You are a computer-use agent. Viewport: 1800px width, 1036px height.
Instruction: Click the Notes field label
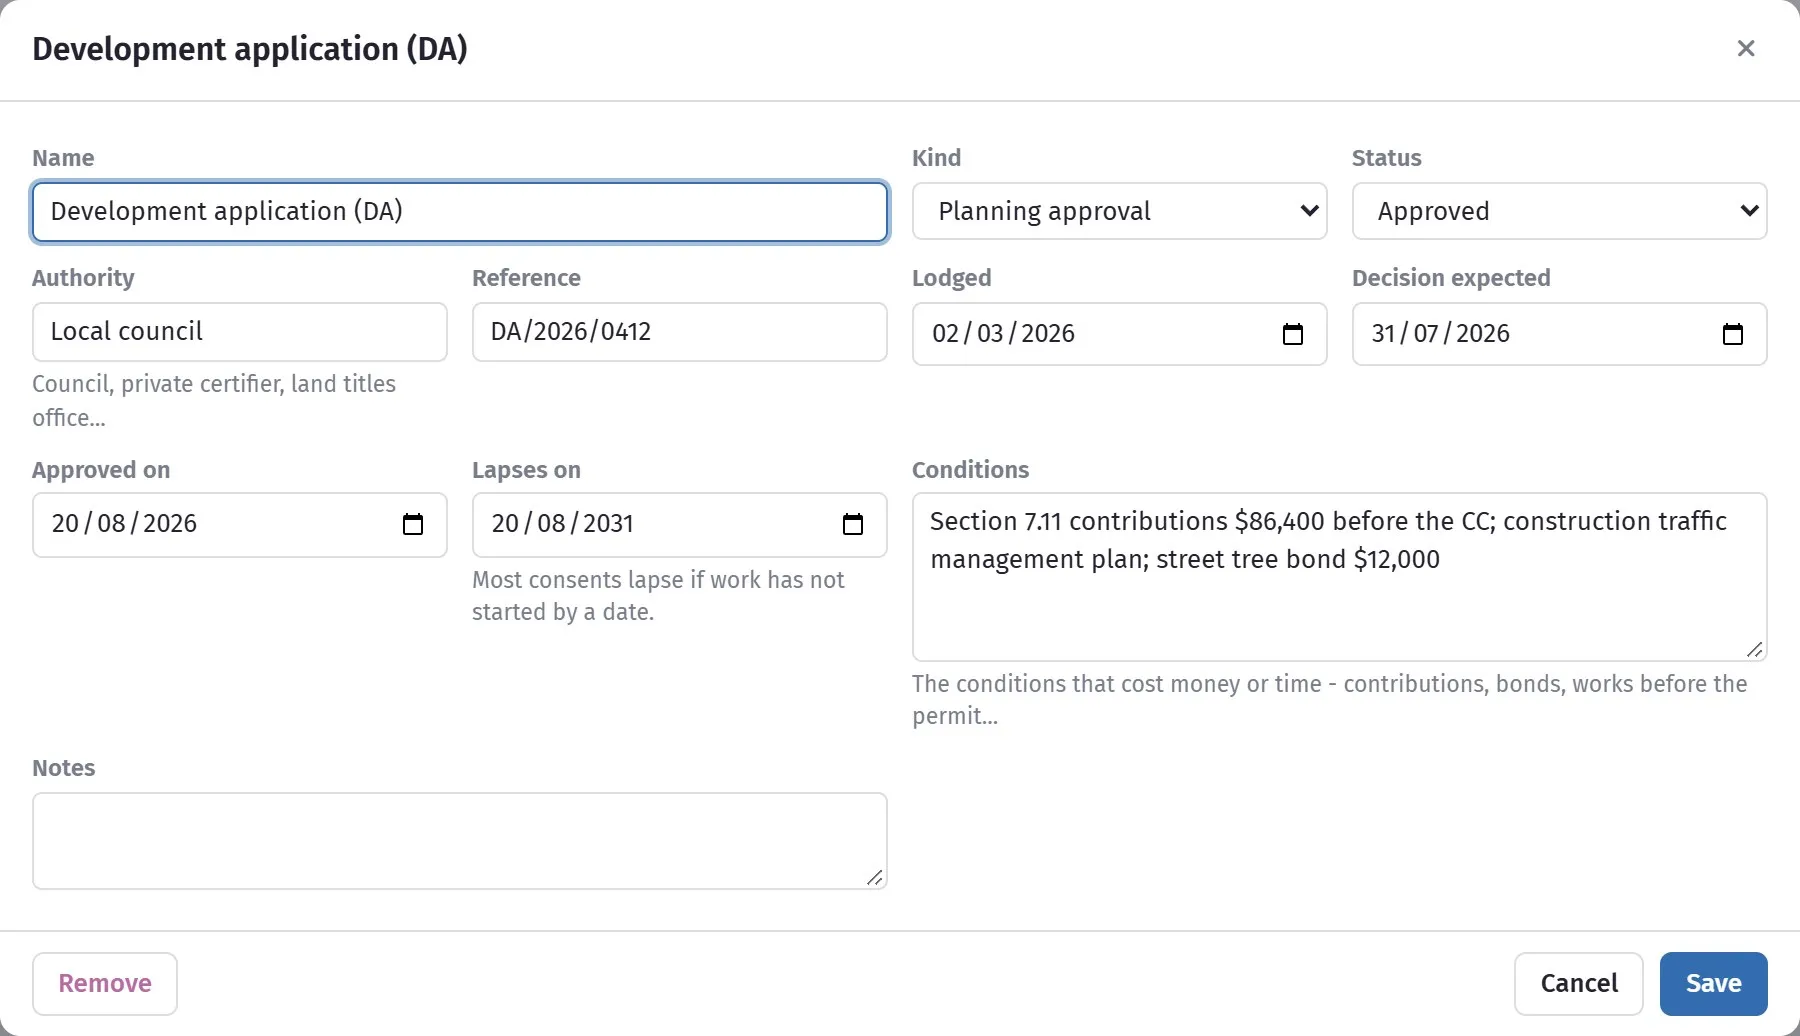pos(64,768)
